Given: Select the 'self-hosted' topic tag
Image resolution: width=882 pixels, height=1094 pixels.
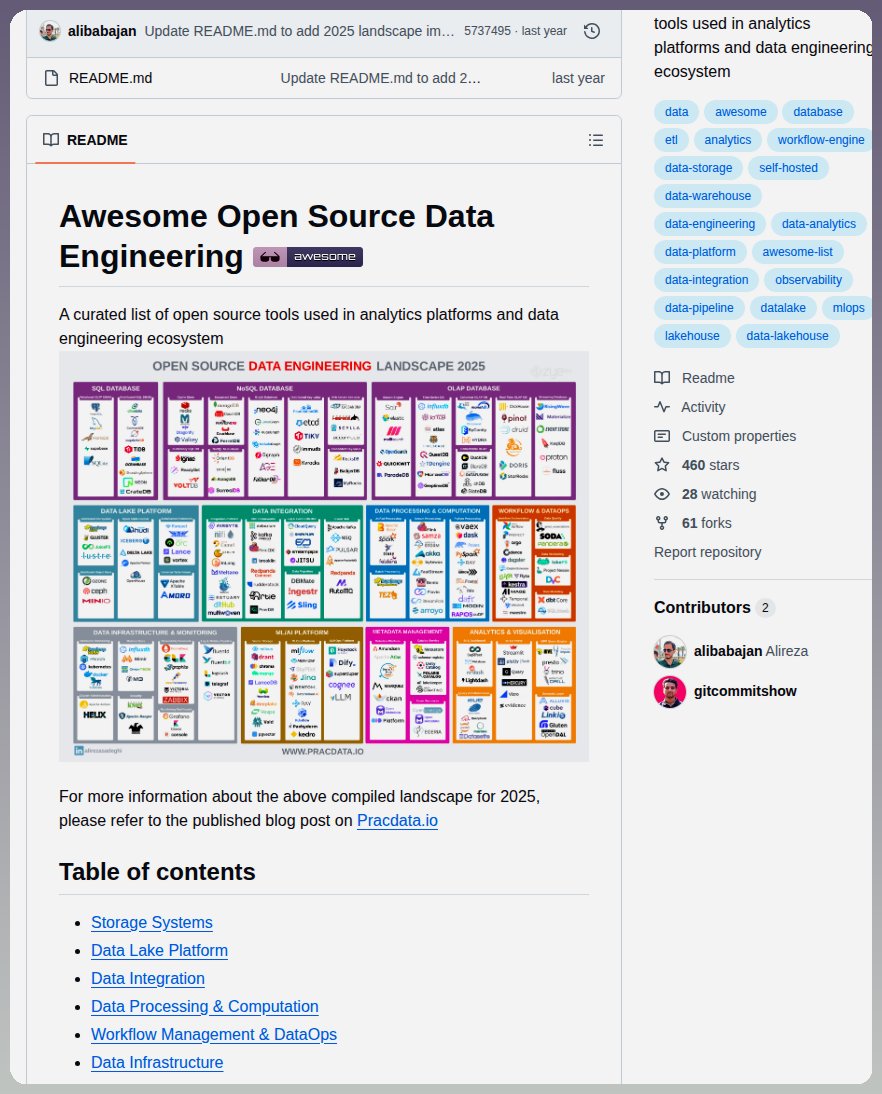Looking at the screenshot, I should (x=788, y=167).
